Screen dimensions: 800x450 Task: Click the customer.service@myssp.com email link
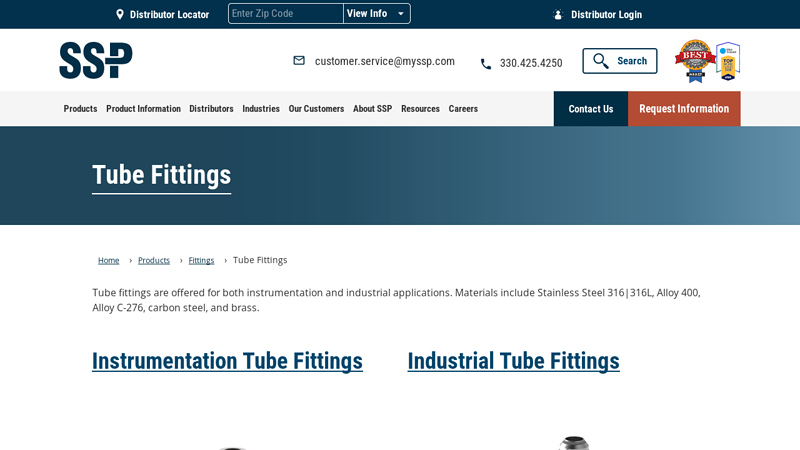point(385,61)
